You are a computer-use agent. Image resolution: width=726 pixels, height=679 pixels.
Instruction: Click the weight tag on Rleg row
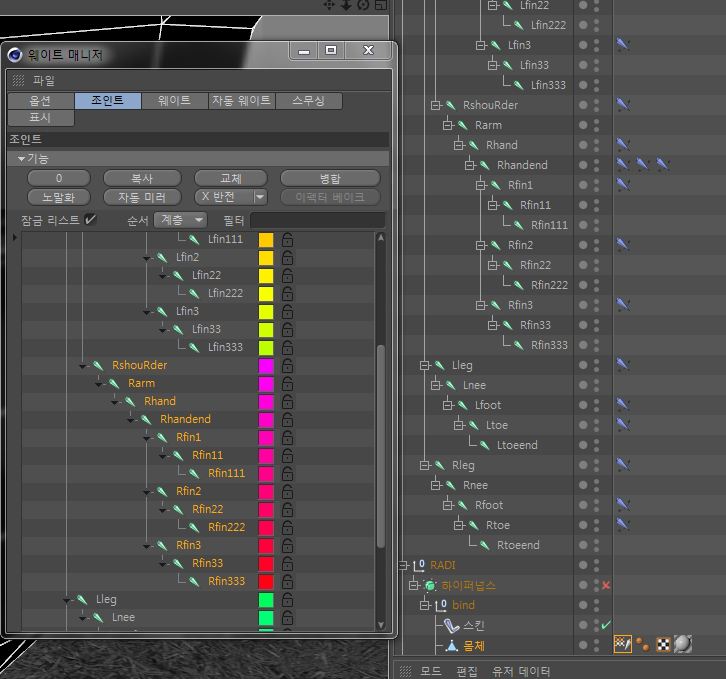tap(623, 465)
